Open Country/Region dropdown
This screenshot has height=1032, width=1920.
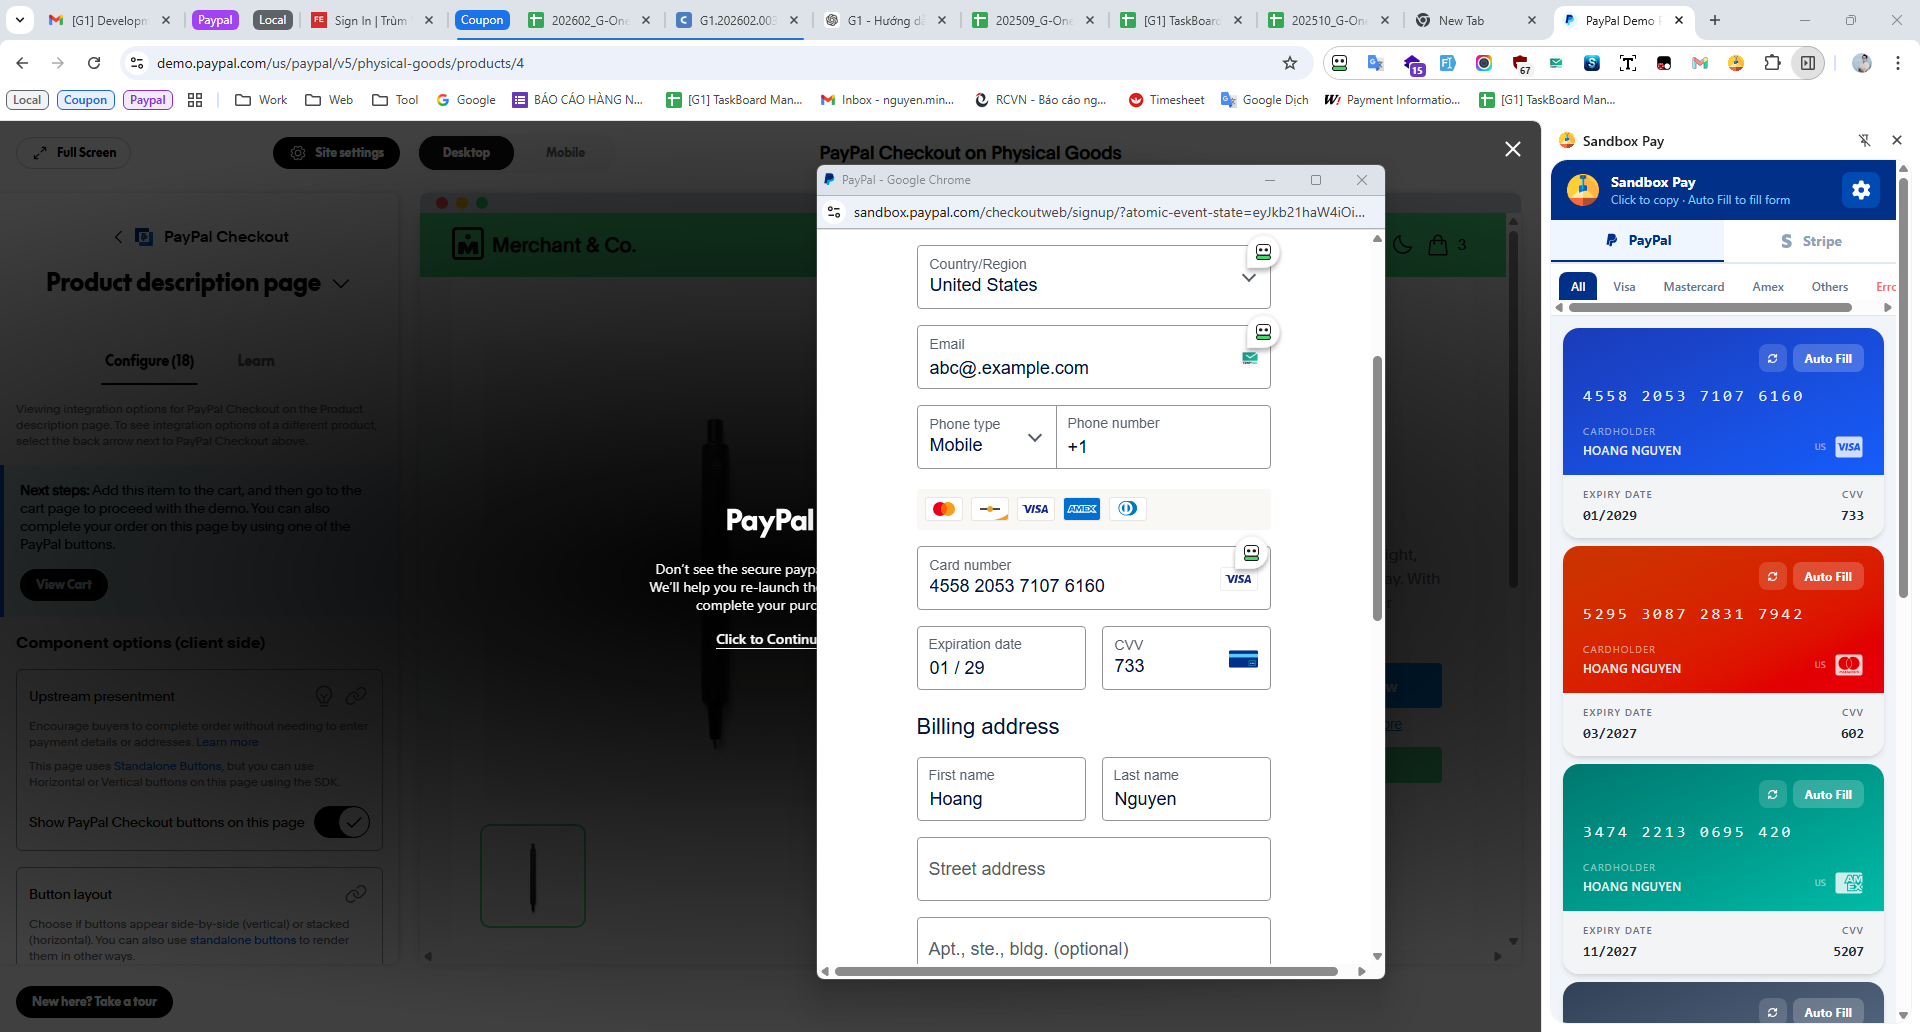point(1094,277)
